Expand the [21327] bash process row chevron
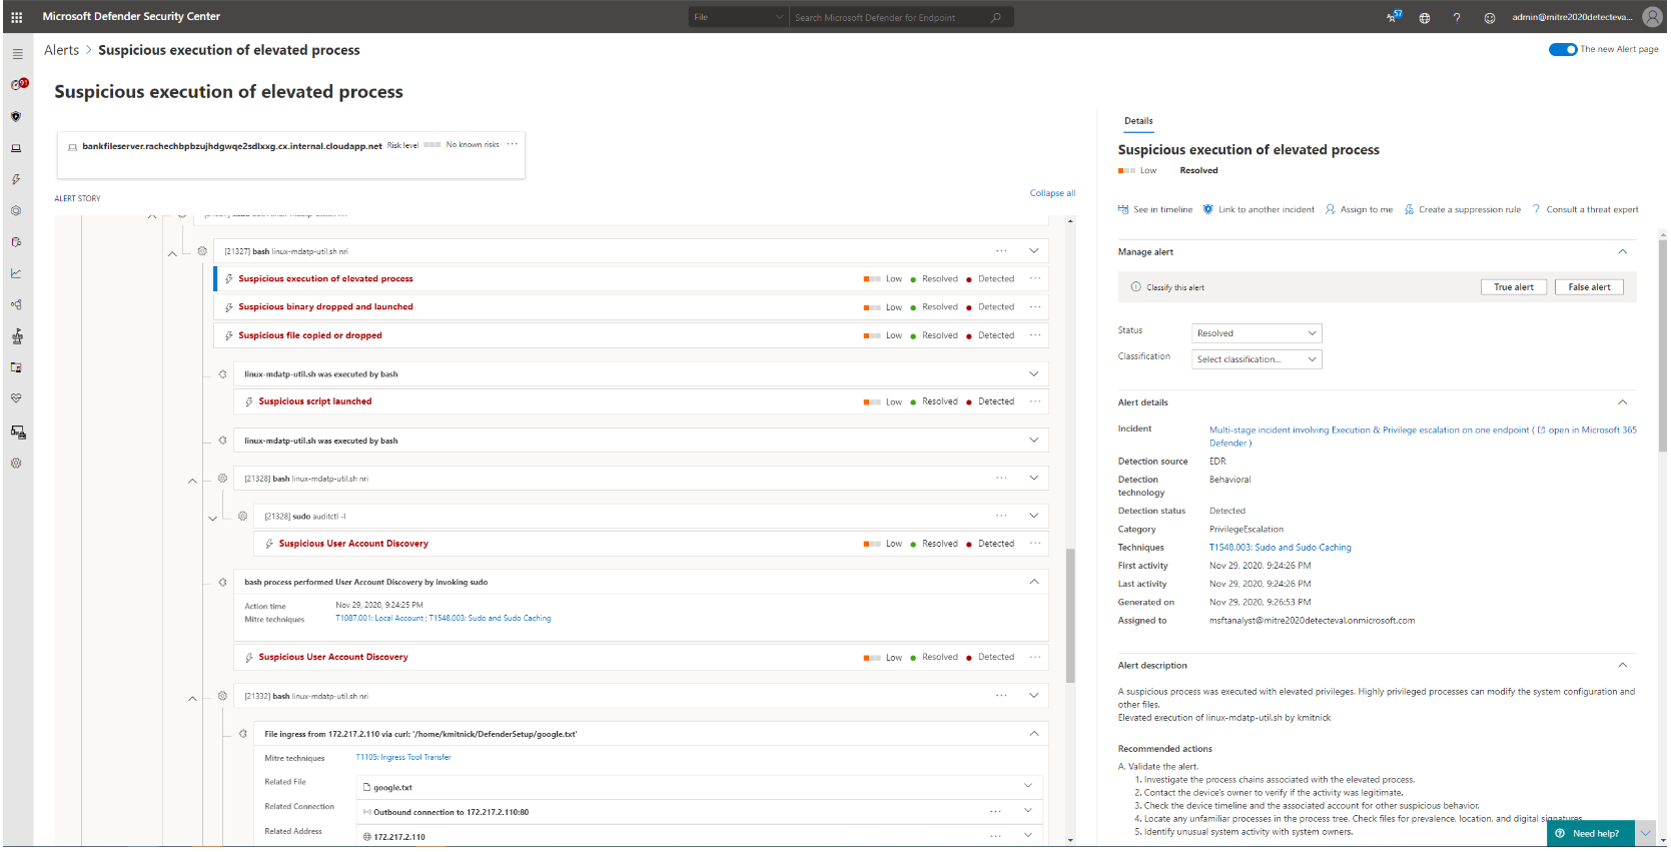 1034,251
